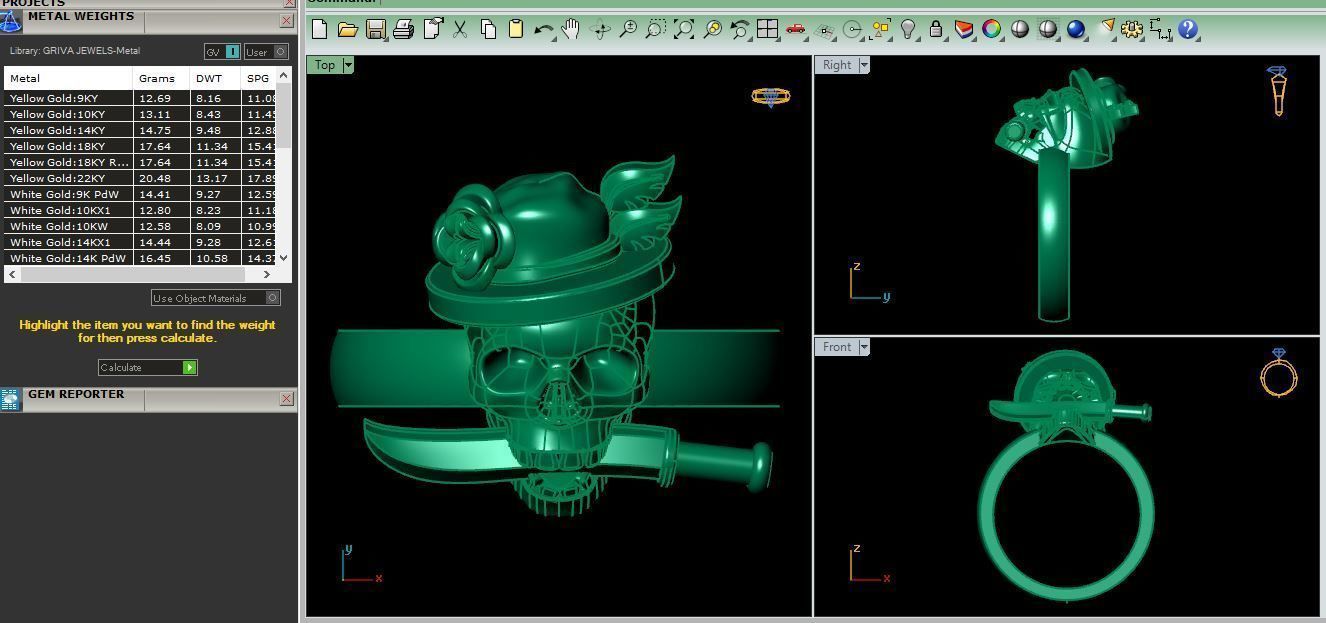Paste from the clipboard icon
This screenshot has width=1326, height=623.
pyautogui.click(x=516, y=29)
